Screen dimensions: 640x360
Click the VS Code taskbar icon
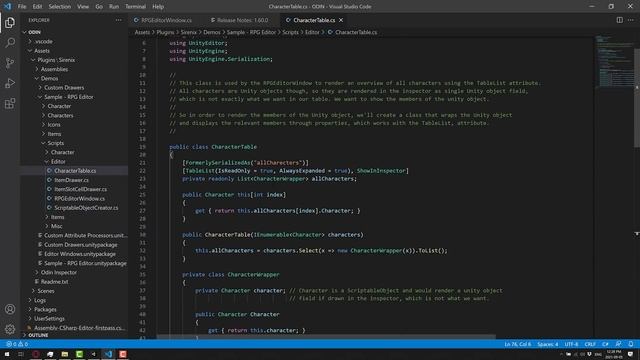108,354
